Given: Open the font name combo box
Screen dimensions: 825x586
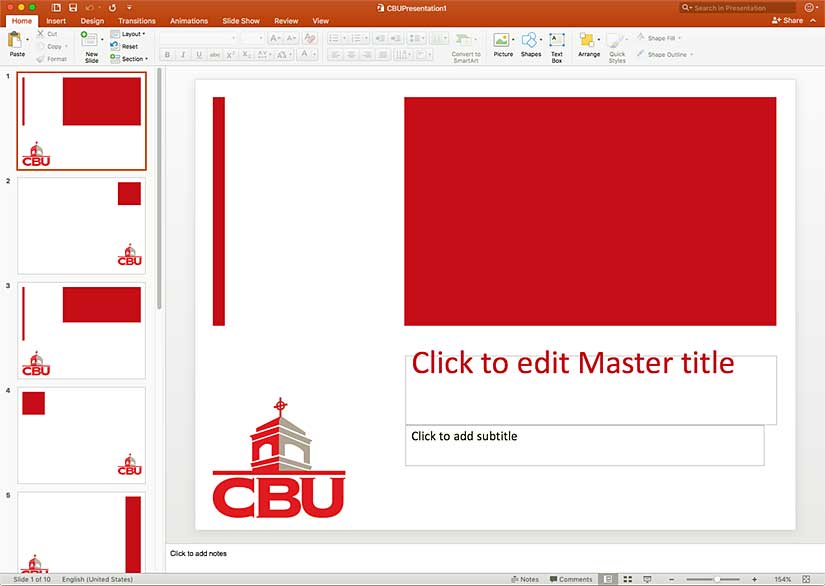Looking at the screenshot, I should pos(198,38).
